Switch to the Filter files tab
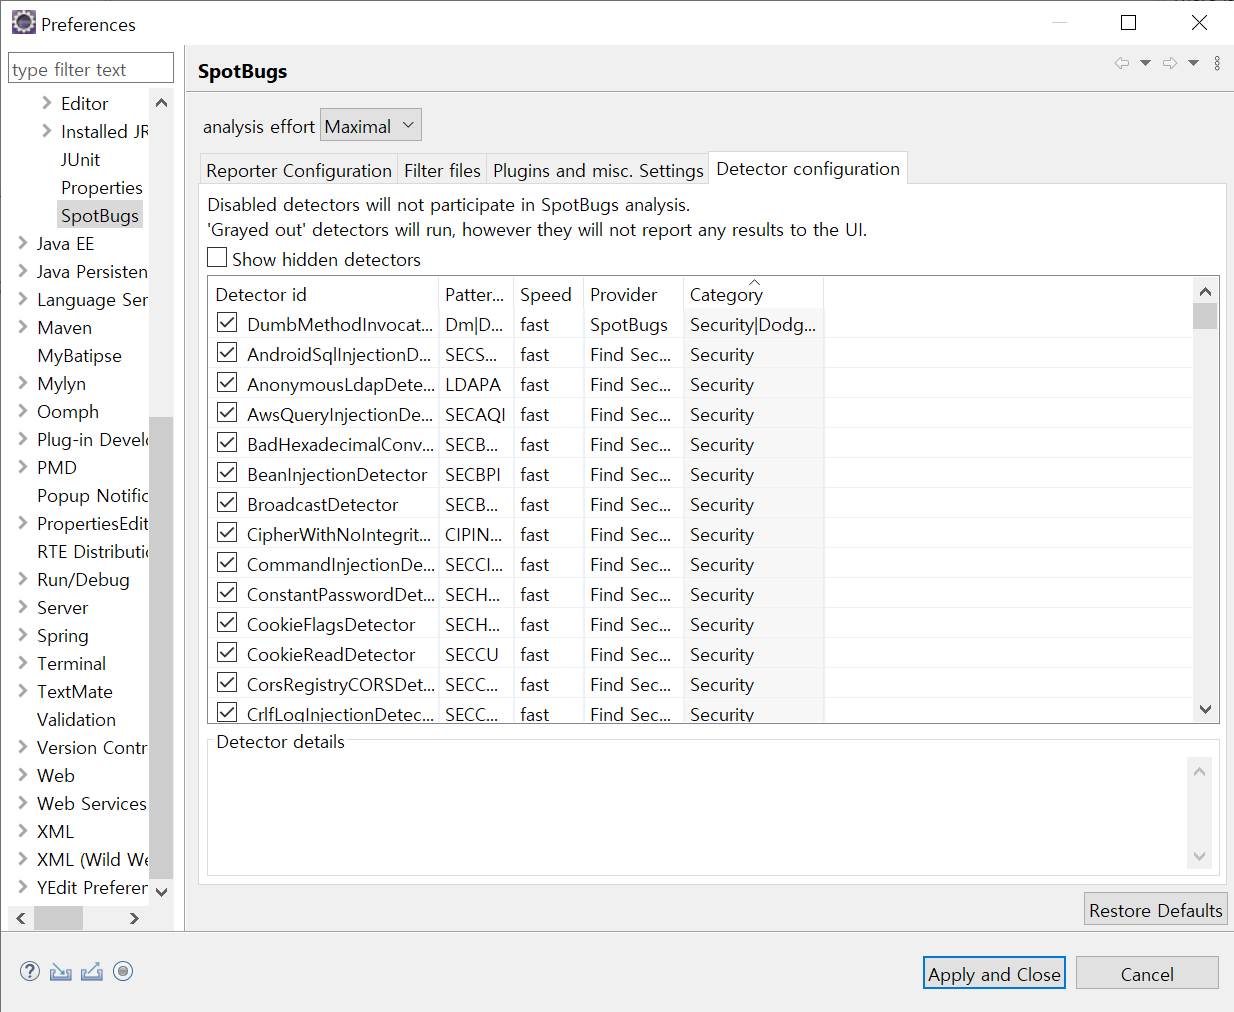Screen dimensions: 1234x1012 tap(442, 171)
